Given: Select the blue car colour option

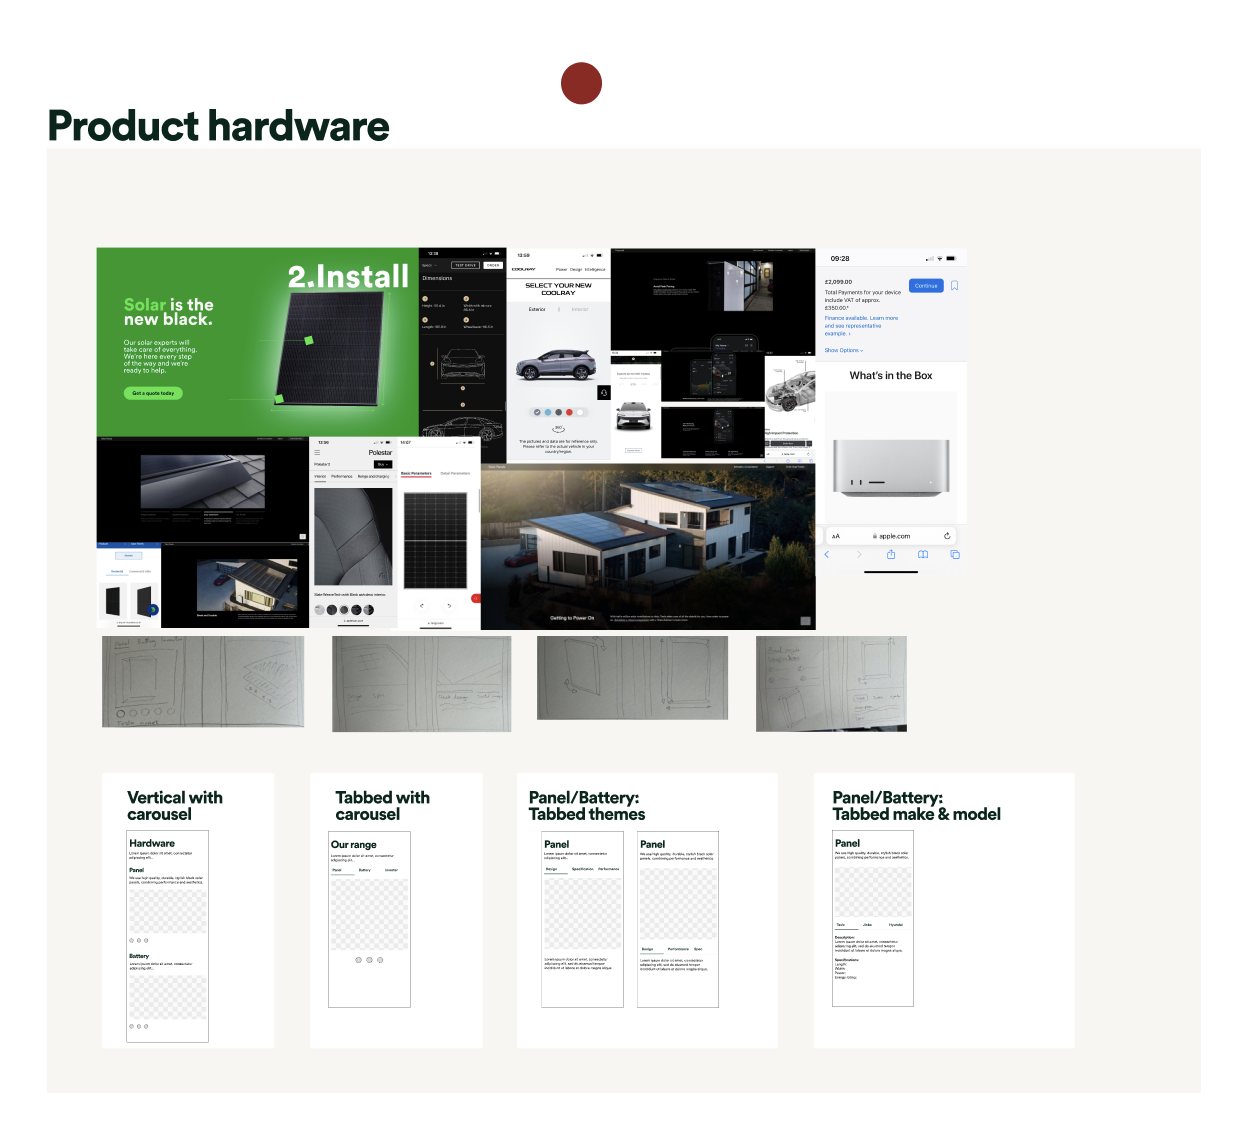Looking at the screenshot, I should pyautogui.click(x=548, y=412).
